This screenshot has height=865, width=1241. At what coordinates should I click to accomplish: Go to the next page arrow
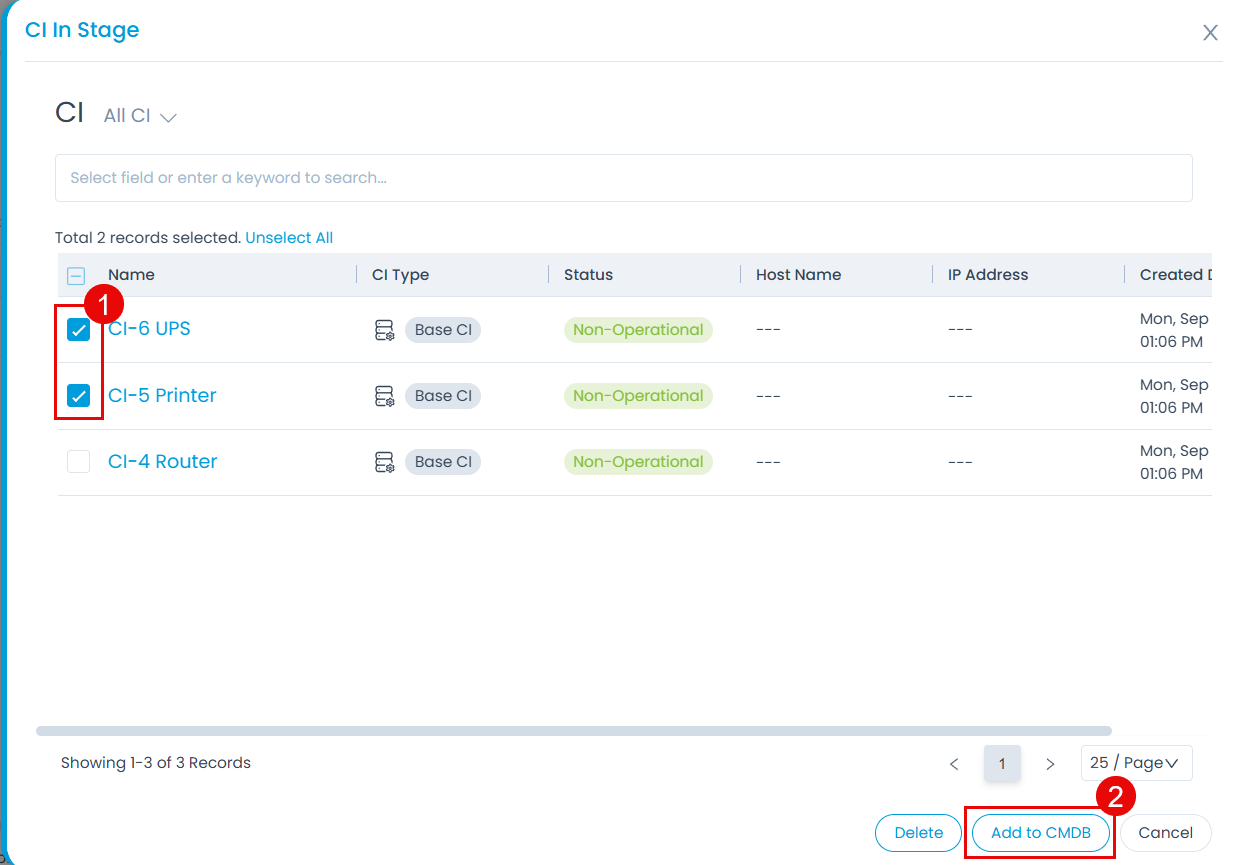click(1050, 764)
